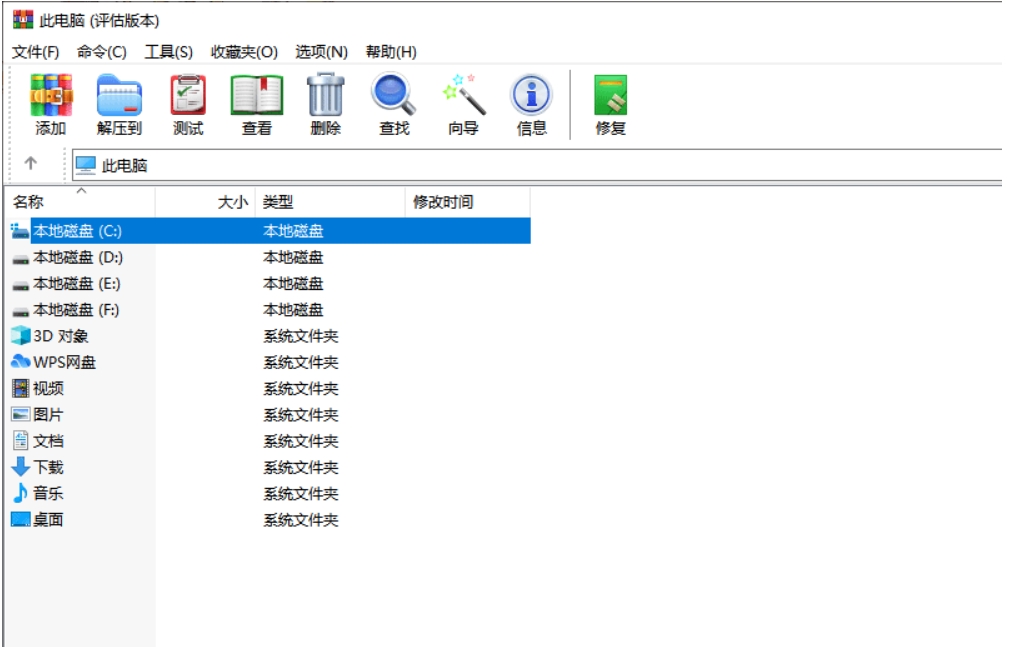Open the 命令(C) menu
The image size is (1010, 647).
click(x=102, y=52)
